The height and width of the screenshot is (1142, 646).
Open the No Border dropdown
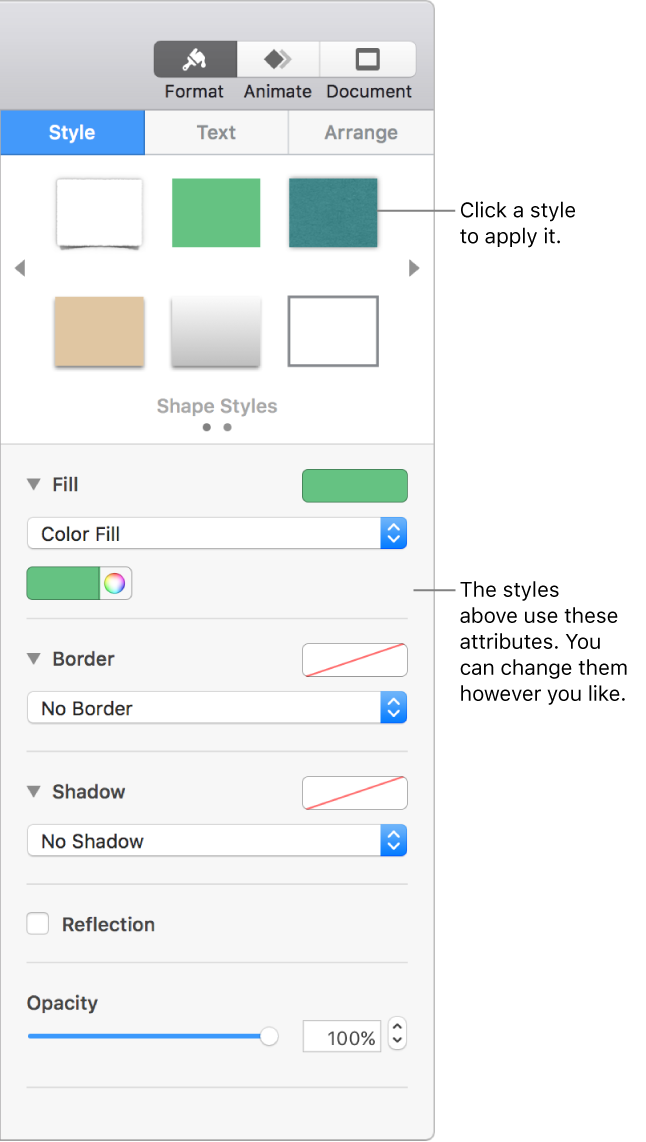point(217,708)
